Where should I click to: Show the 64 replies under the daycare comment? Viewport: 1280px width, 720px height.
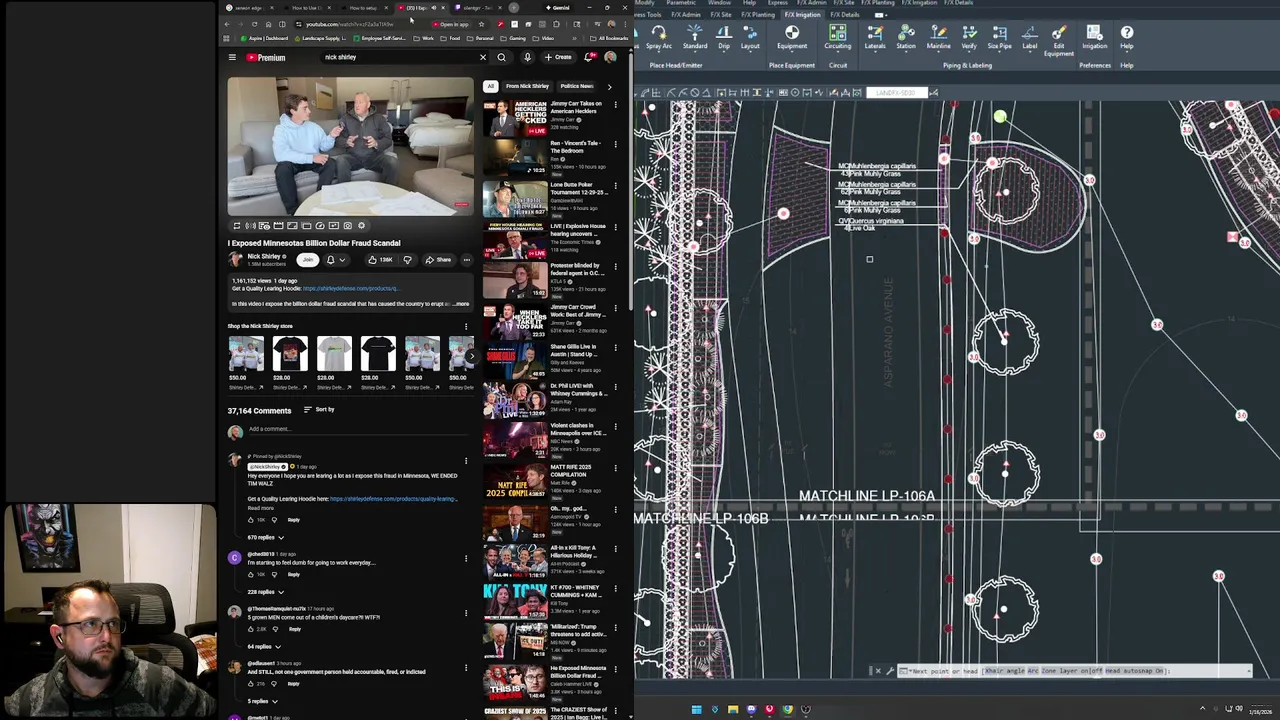[x=264, y=647]
